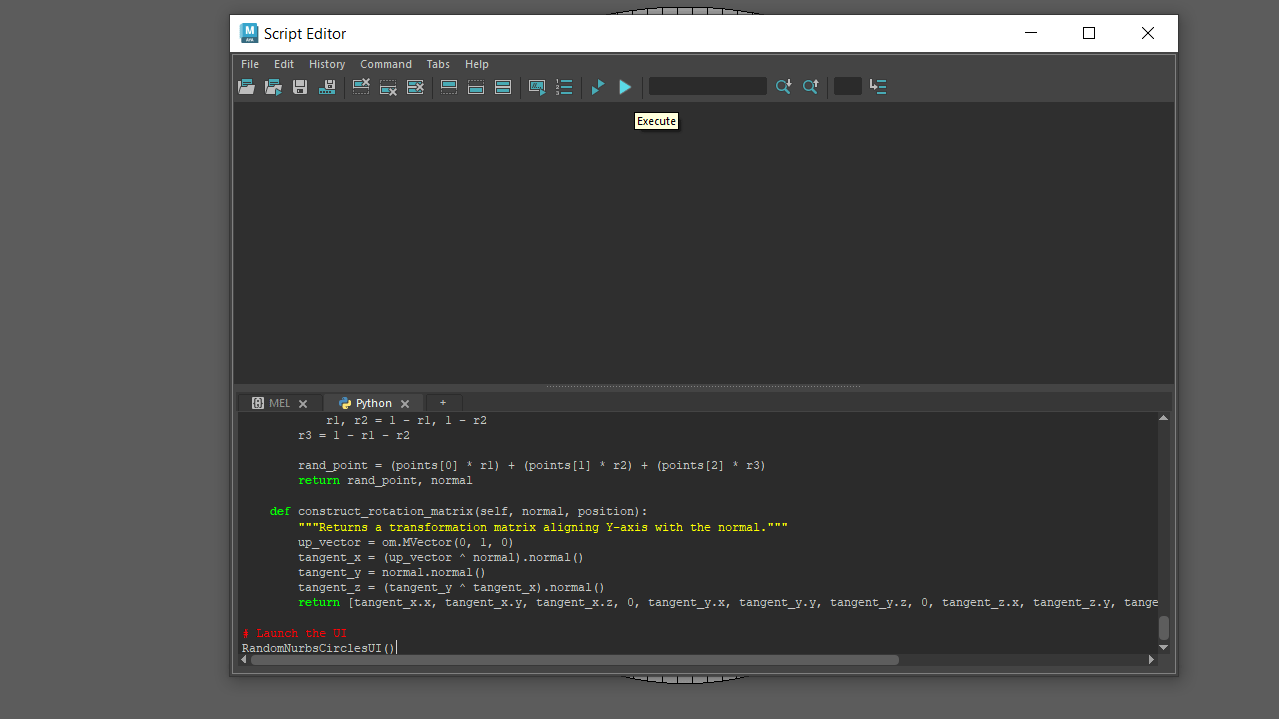The image size is (1279, 719).
Task: Switch to the MEL tab
Action: [x=278, y=402]
